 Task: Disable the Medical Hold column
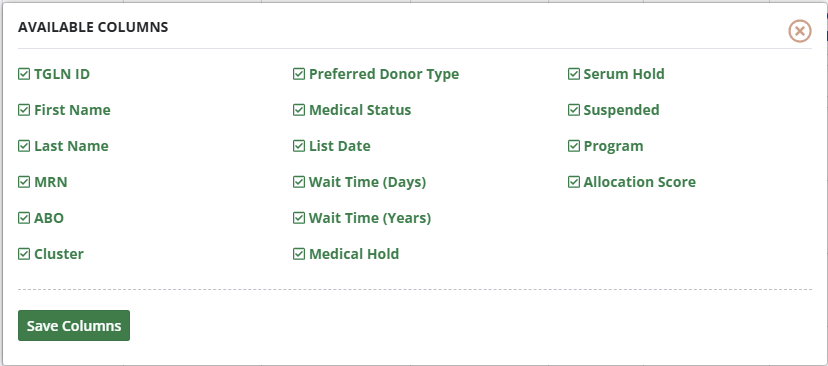pos(299,254)
